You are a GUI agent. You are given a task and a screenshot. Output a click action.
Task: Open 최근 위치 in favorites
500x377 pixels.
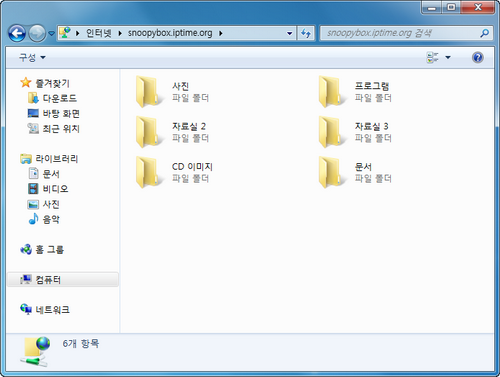pyautogui.click(x=61, y=128)
